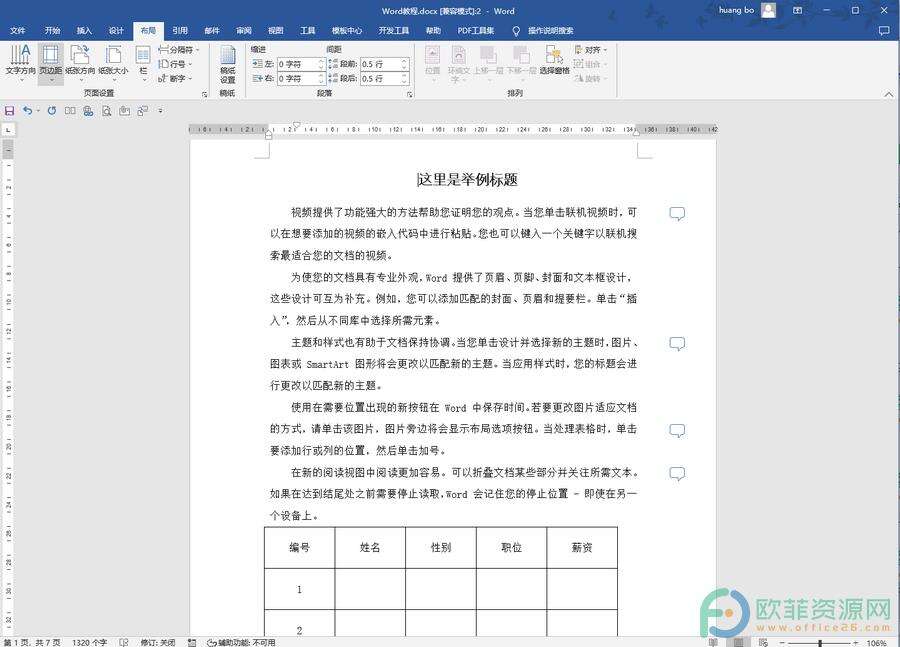Click the 106% zoom level
The height and width of the screenshot is (647, 900).
pos(876,643)
